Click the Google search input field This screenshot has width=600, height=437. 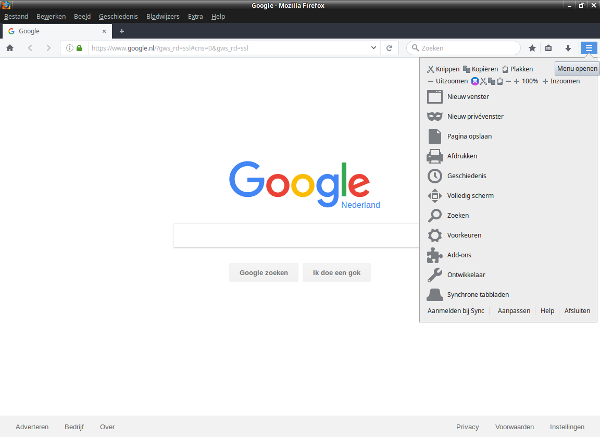pyautogui.click(x=296, y=235)
